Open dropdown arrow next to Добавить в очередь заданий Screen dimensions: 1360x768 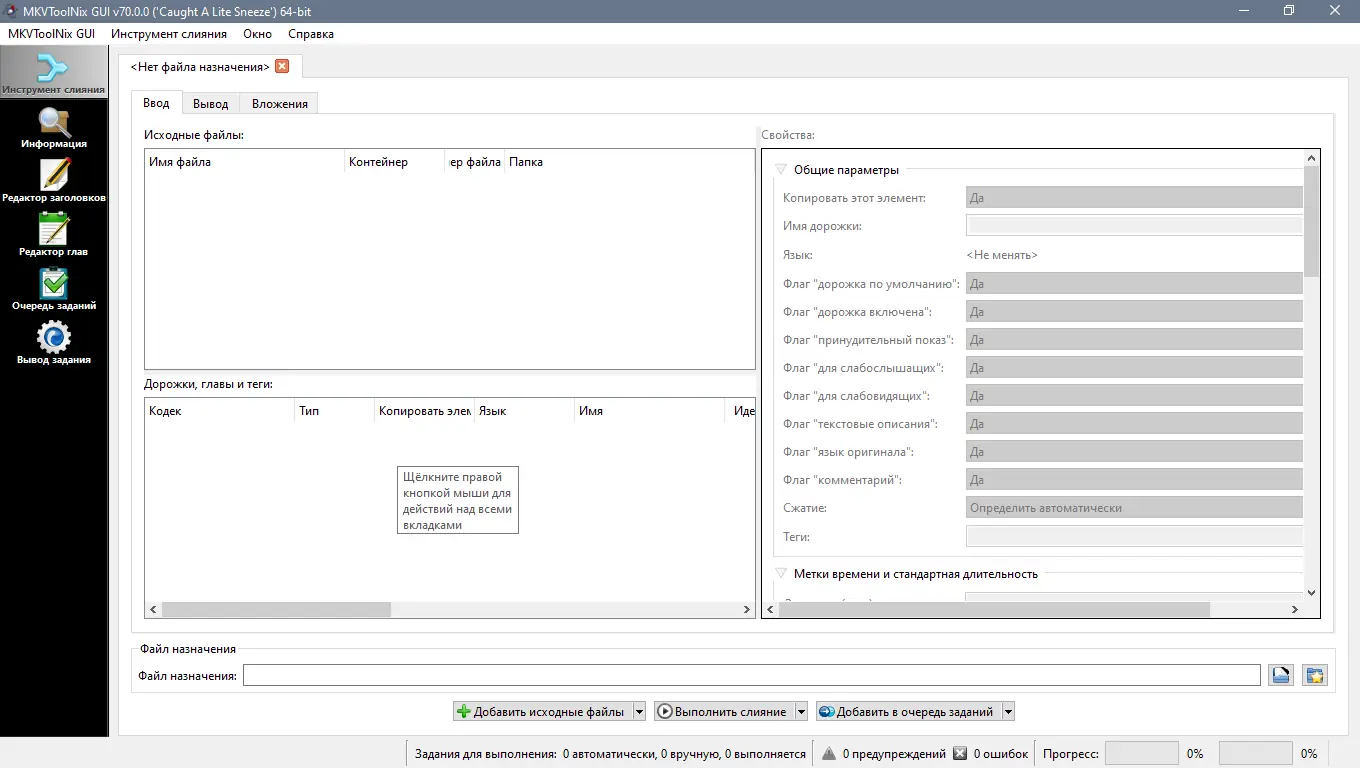click(1008, 712)
